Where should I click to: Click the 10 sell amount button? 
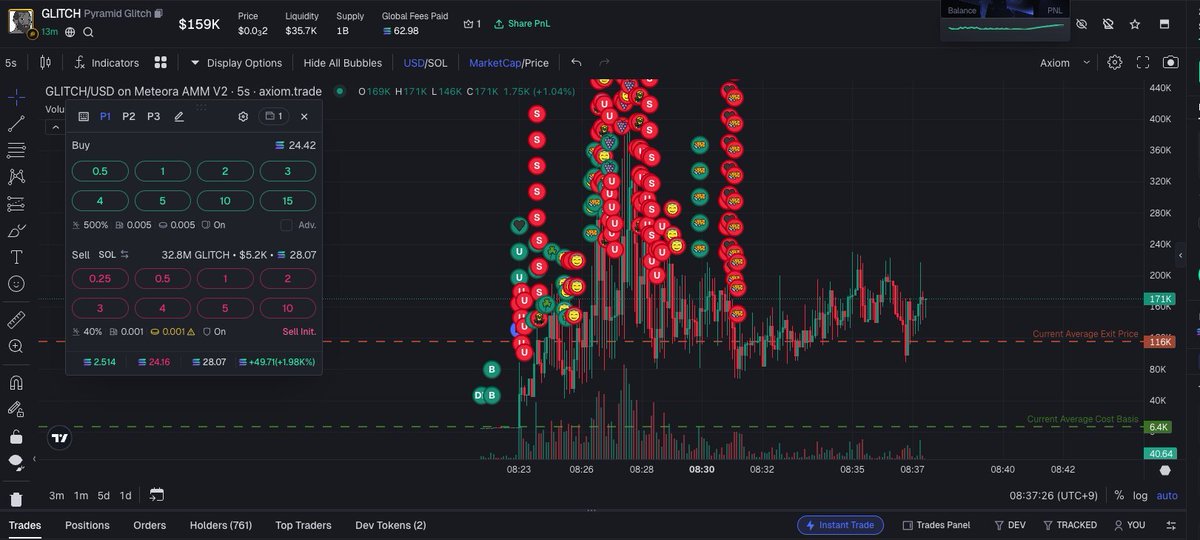point(288,308)
